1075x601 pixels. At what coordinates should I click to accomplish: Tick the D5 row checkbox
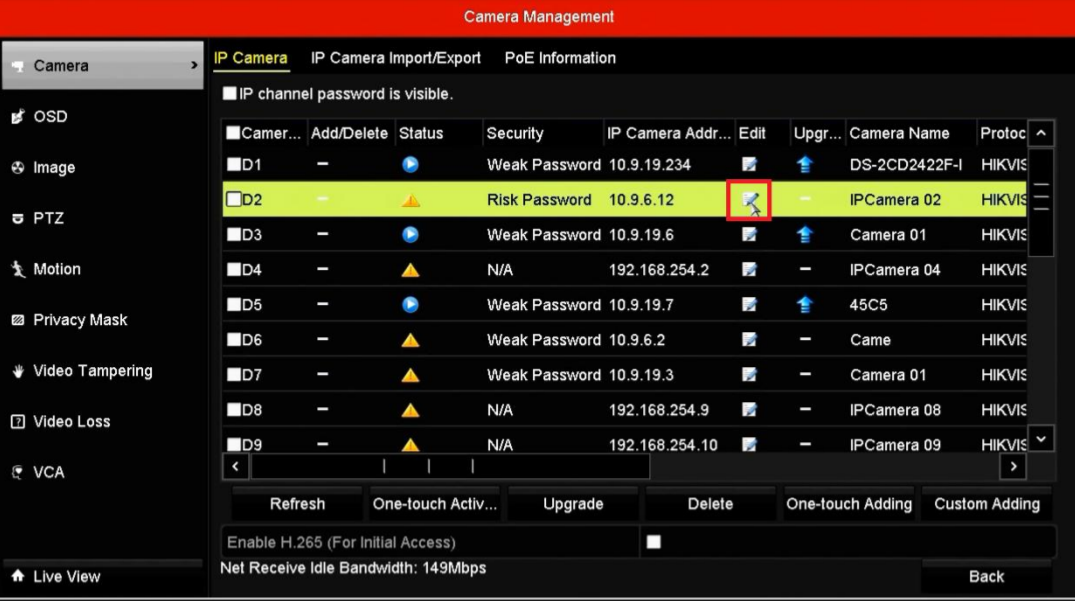[234, 304]
